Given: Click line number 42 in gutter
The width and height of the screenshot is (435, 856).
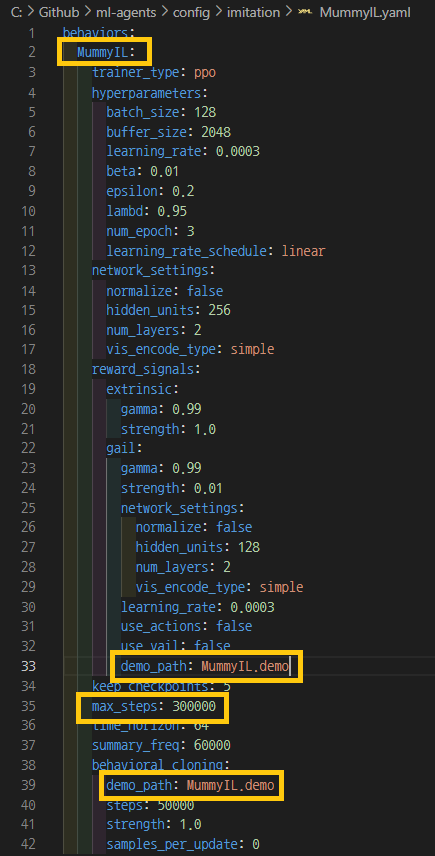Looking at the screenshot, I should [28, 845].
